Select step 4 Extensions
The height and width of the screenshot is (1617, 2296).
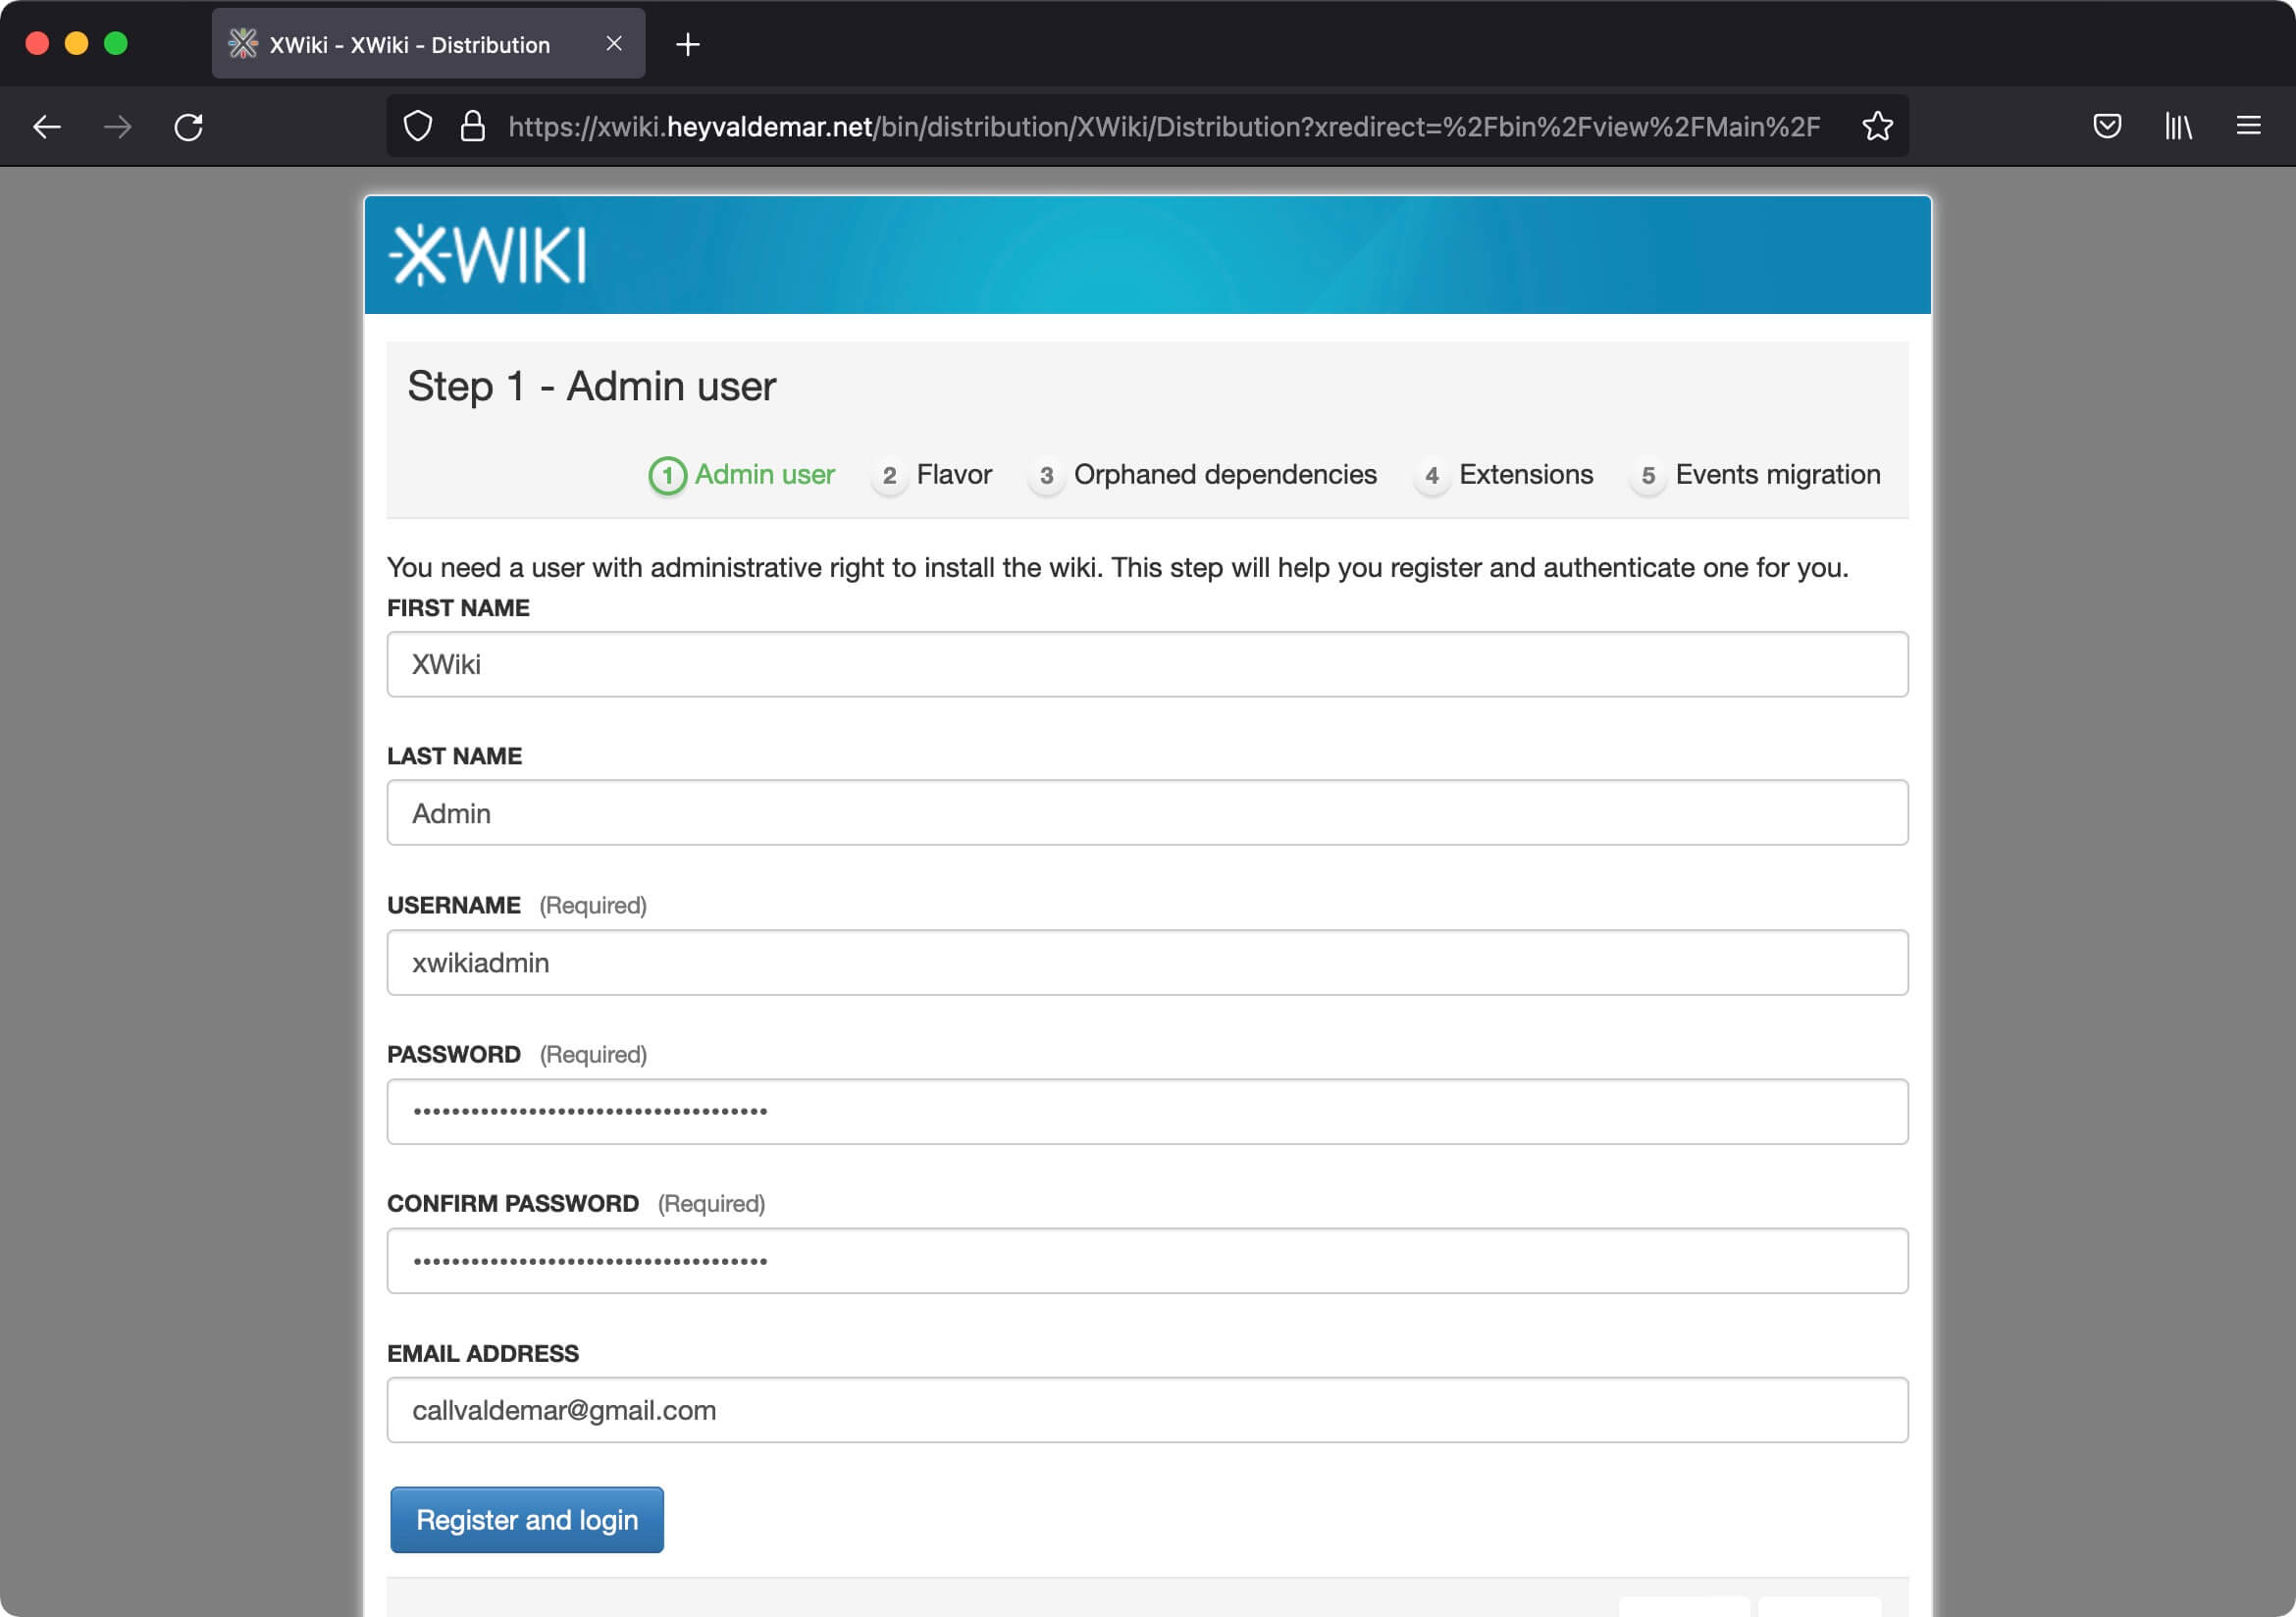coord(1503,475)
